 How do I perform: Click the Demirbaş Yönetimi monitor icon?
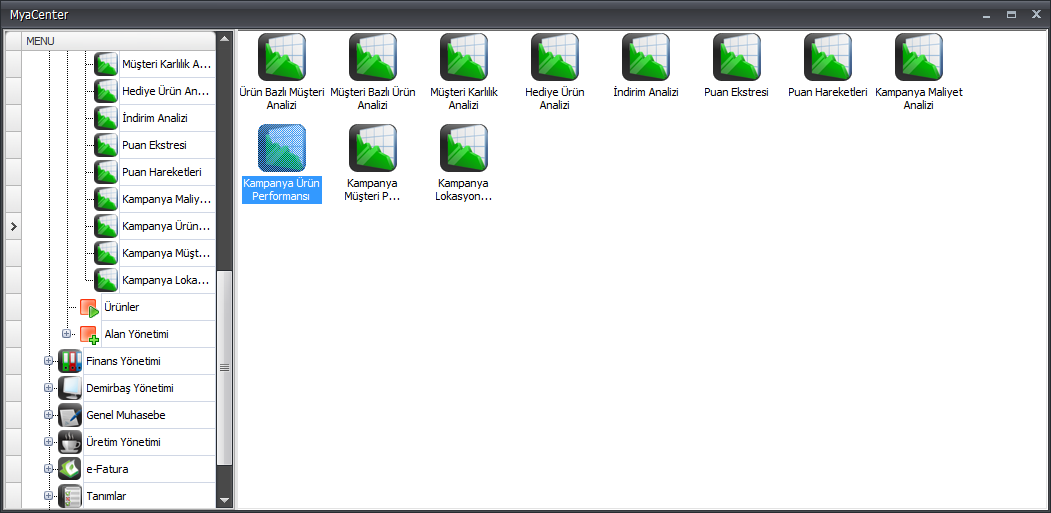click(70, 388)
